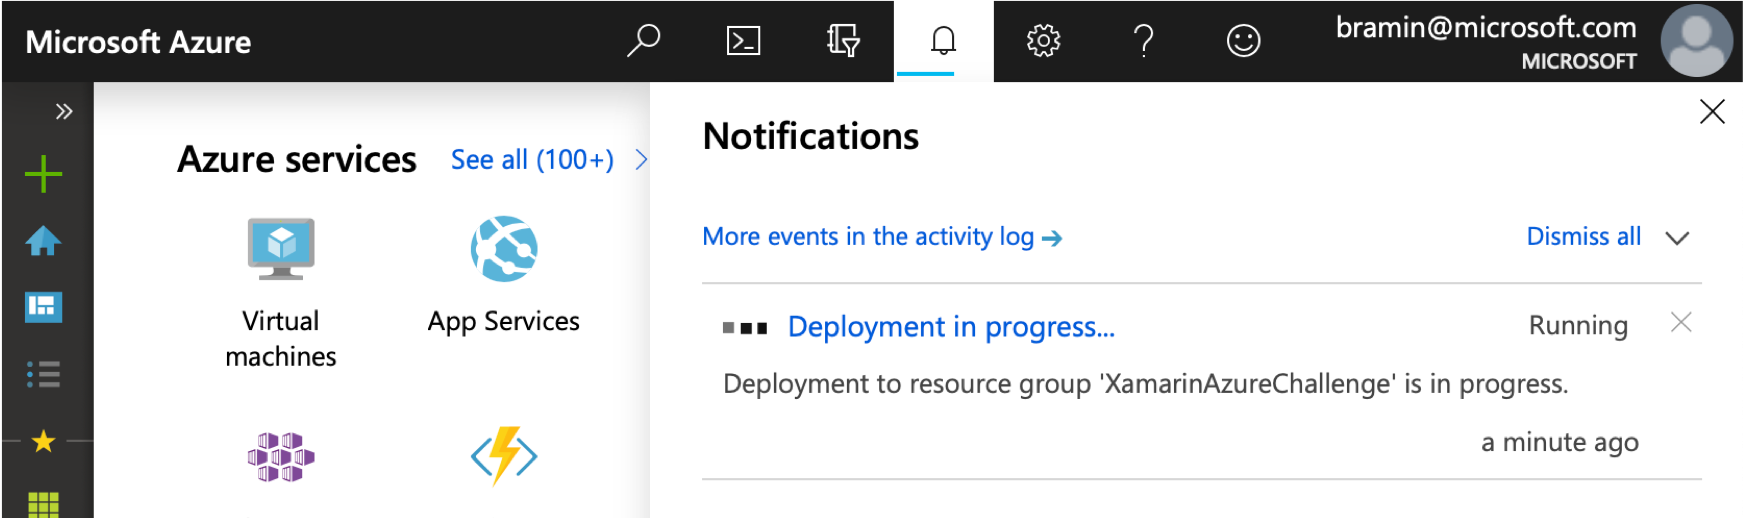The image size is (1743, 518).
Task: Send feedback via smiley icon
Action: pos(1243,41)
